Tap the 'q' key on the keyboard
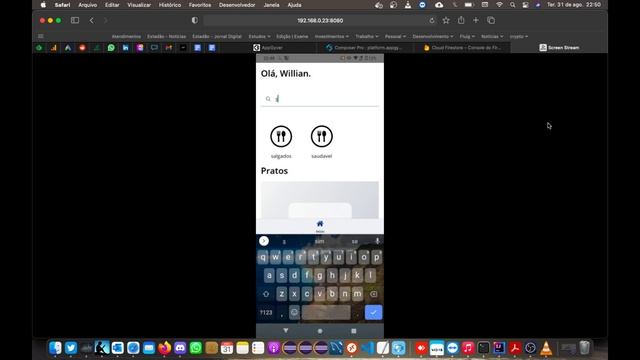The height and width of the screenshot is (360, 640). point(263,258)
